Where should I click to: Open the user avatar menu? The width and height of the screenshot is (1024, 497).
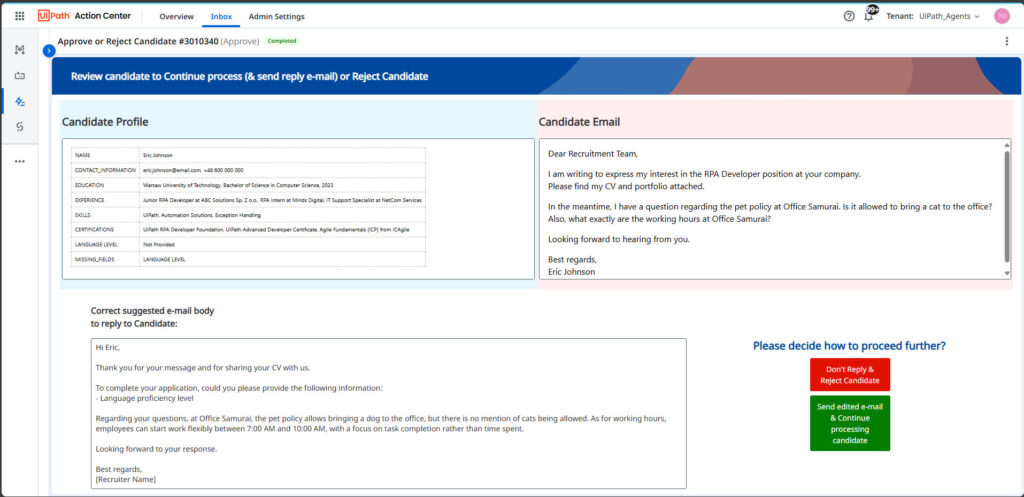pos(1002,16)
